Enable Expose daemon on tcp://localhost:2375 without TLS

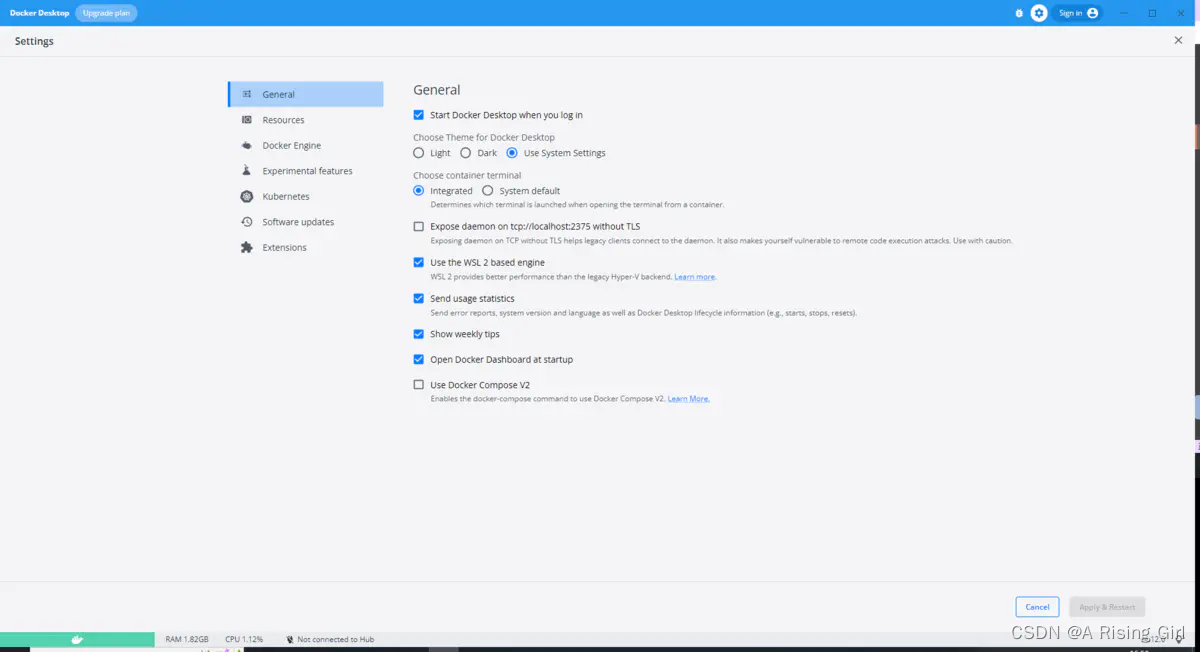click(419, 227)
